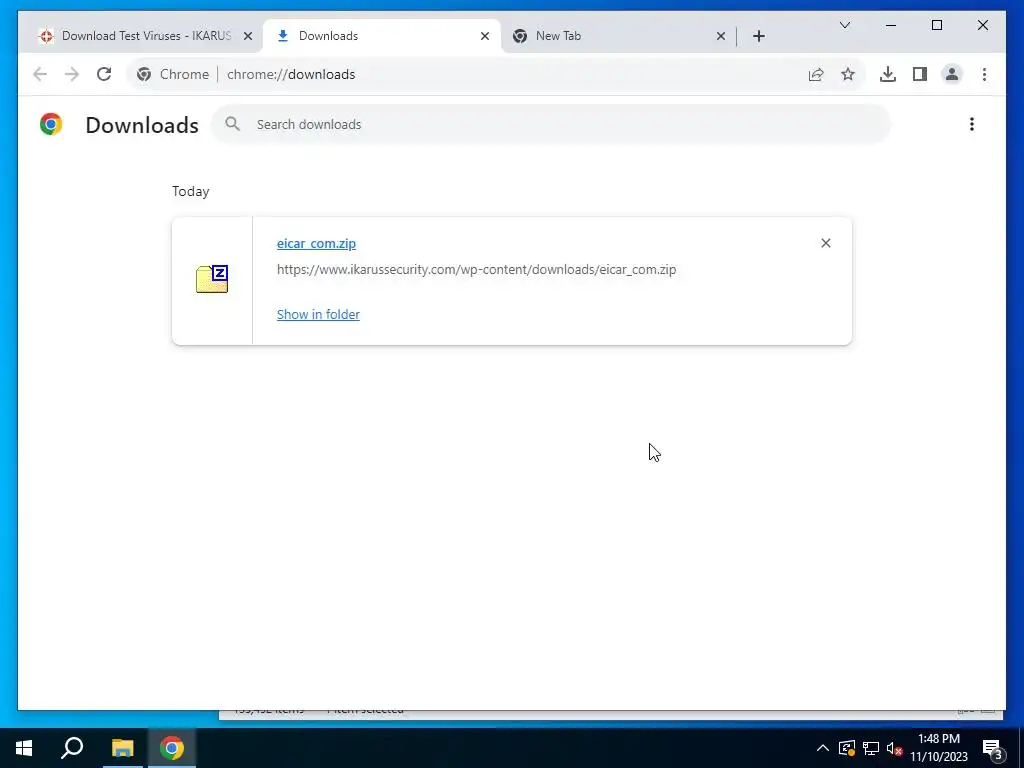The width and height of the screenshot is (1024, 768).
Task: Click Show in folder link
Action: coord(318,314)
